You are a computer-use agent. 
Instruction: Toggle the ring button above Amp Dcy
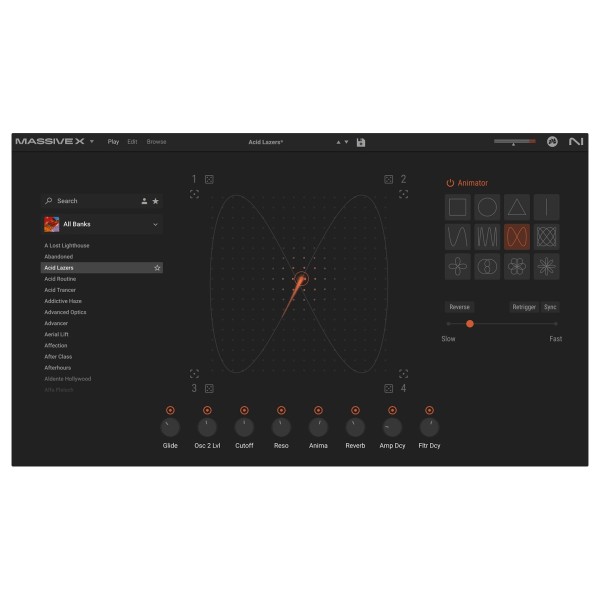coord(392,410)
